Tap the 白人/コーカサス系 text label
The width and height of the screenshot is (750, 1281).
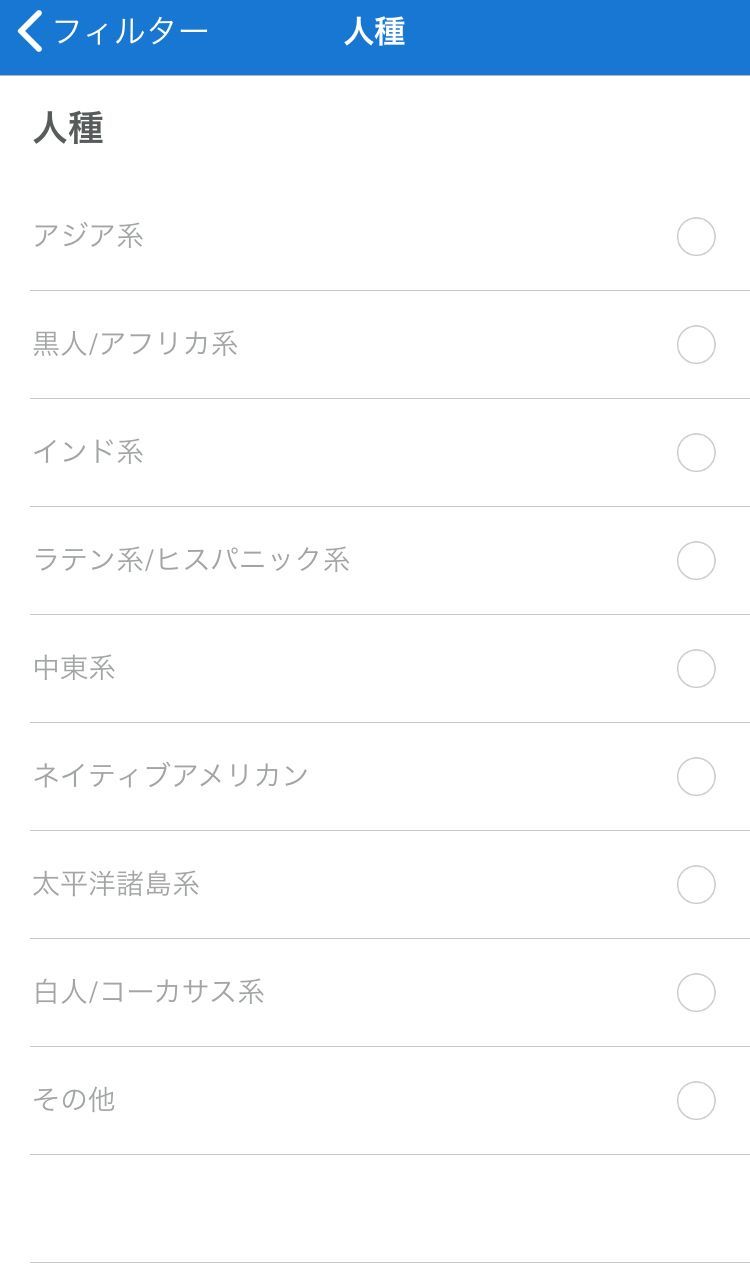pyautogui.click(x=148, y=992)
